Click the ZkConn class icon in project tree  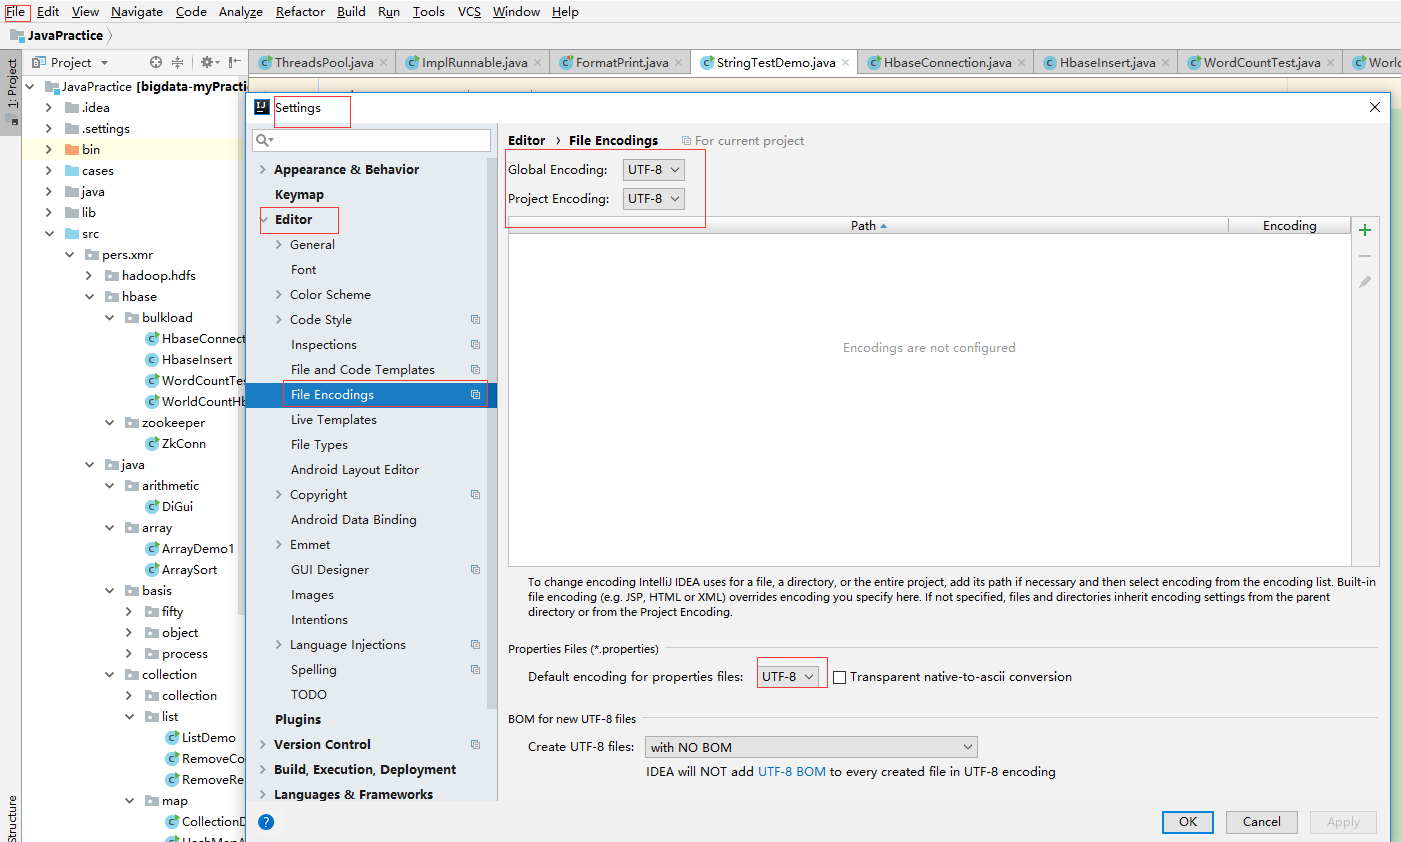coord(153,444)
